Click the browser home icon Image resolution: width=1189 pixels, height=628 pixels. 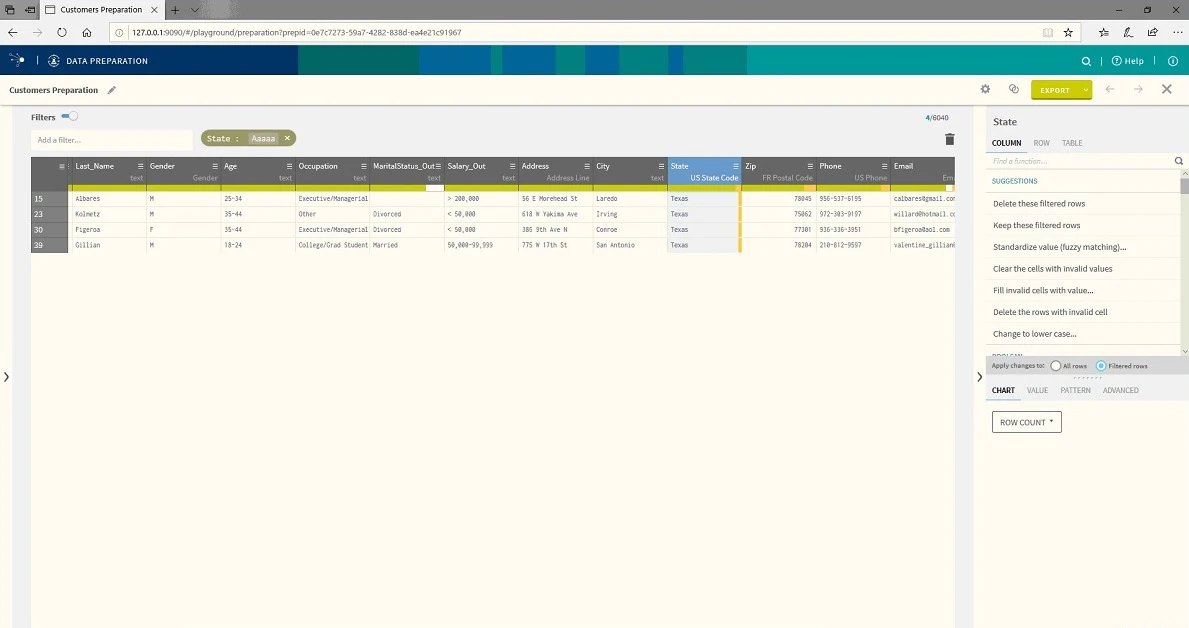87,33
